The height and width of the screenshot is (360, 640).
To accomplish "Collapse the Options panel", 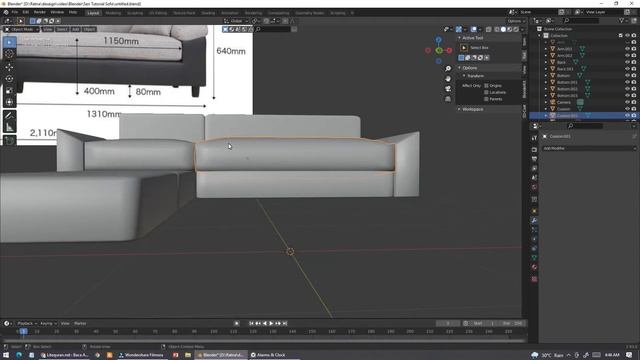I will (x=459, y=68).
